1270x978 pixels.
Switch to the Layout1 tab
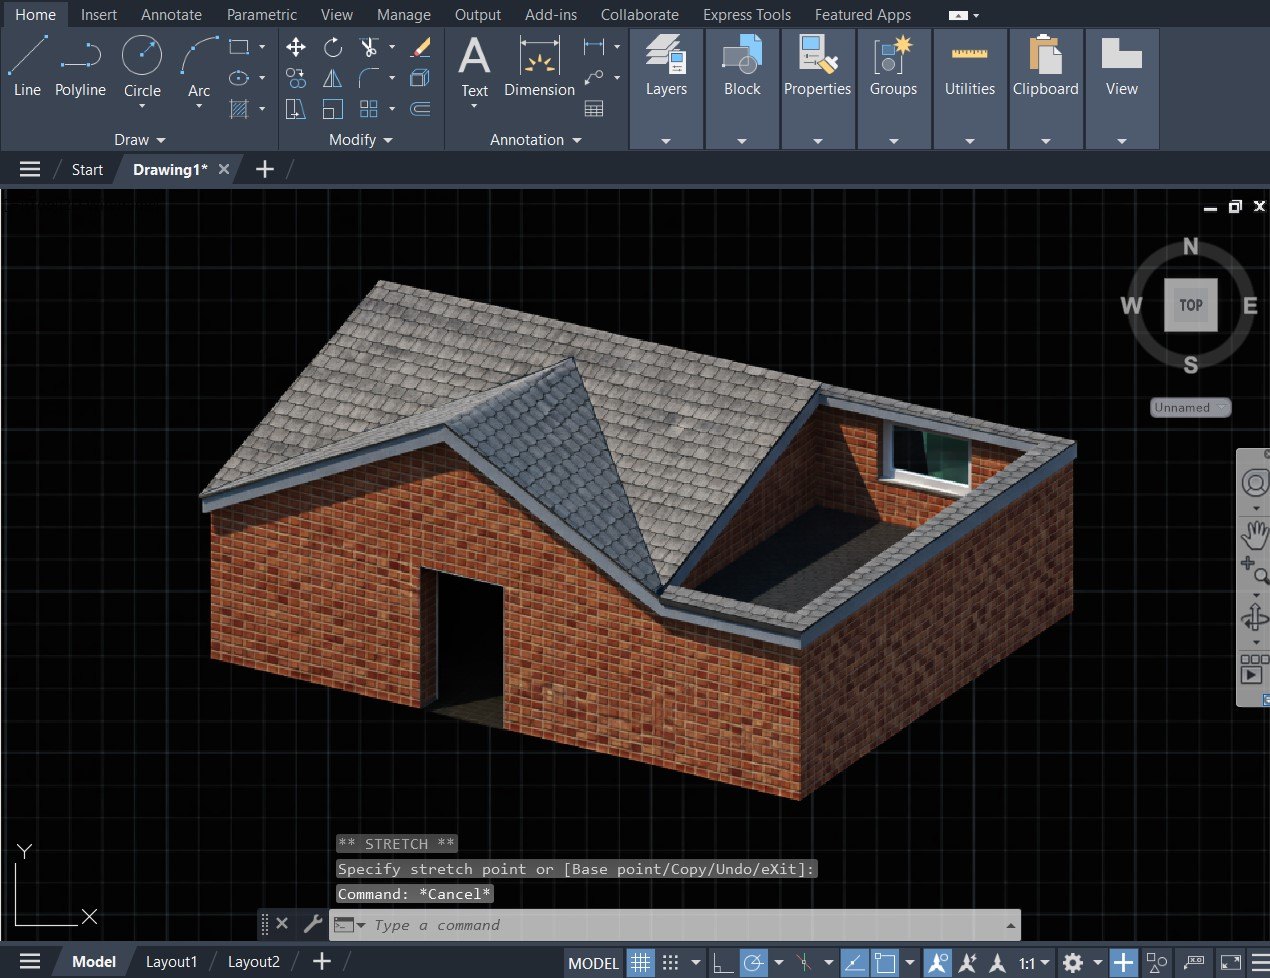click(171, 961)
